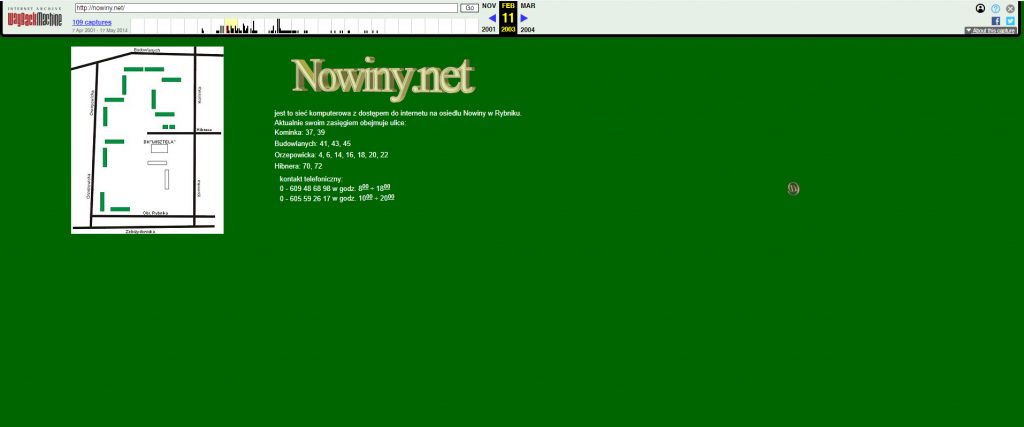
Task: Click the Orzepowicka address list line
Action: [x=331, y=155]
